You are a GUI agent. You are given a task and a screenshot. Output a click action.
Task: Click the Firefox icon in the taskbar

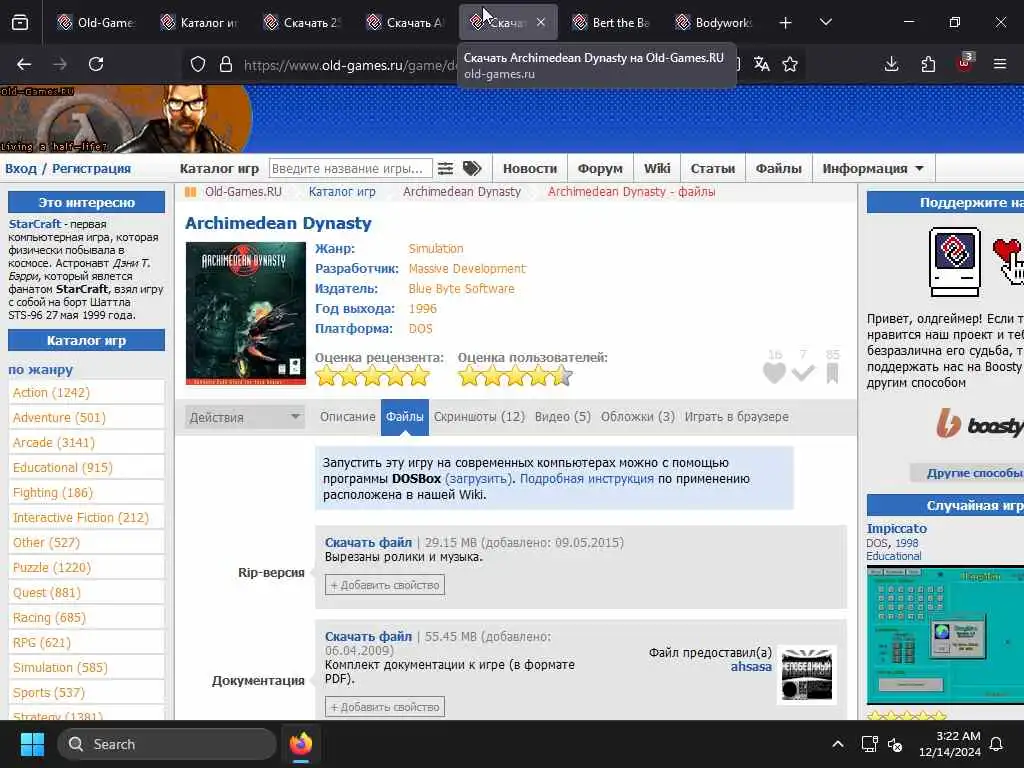pos(300,744)
